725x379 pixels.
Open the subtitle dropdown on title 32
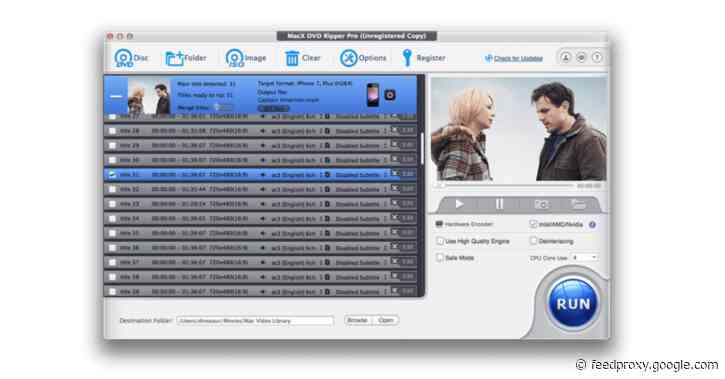361,190
